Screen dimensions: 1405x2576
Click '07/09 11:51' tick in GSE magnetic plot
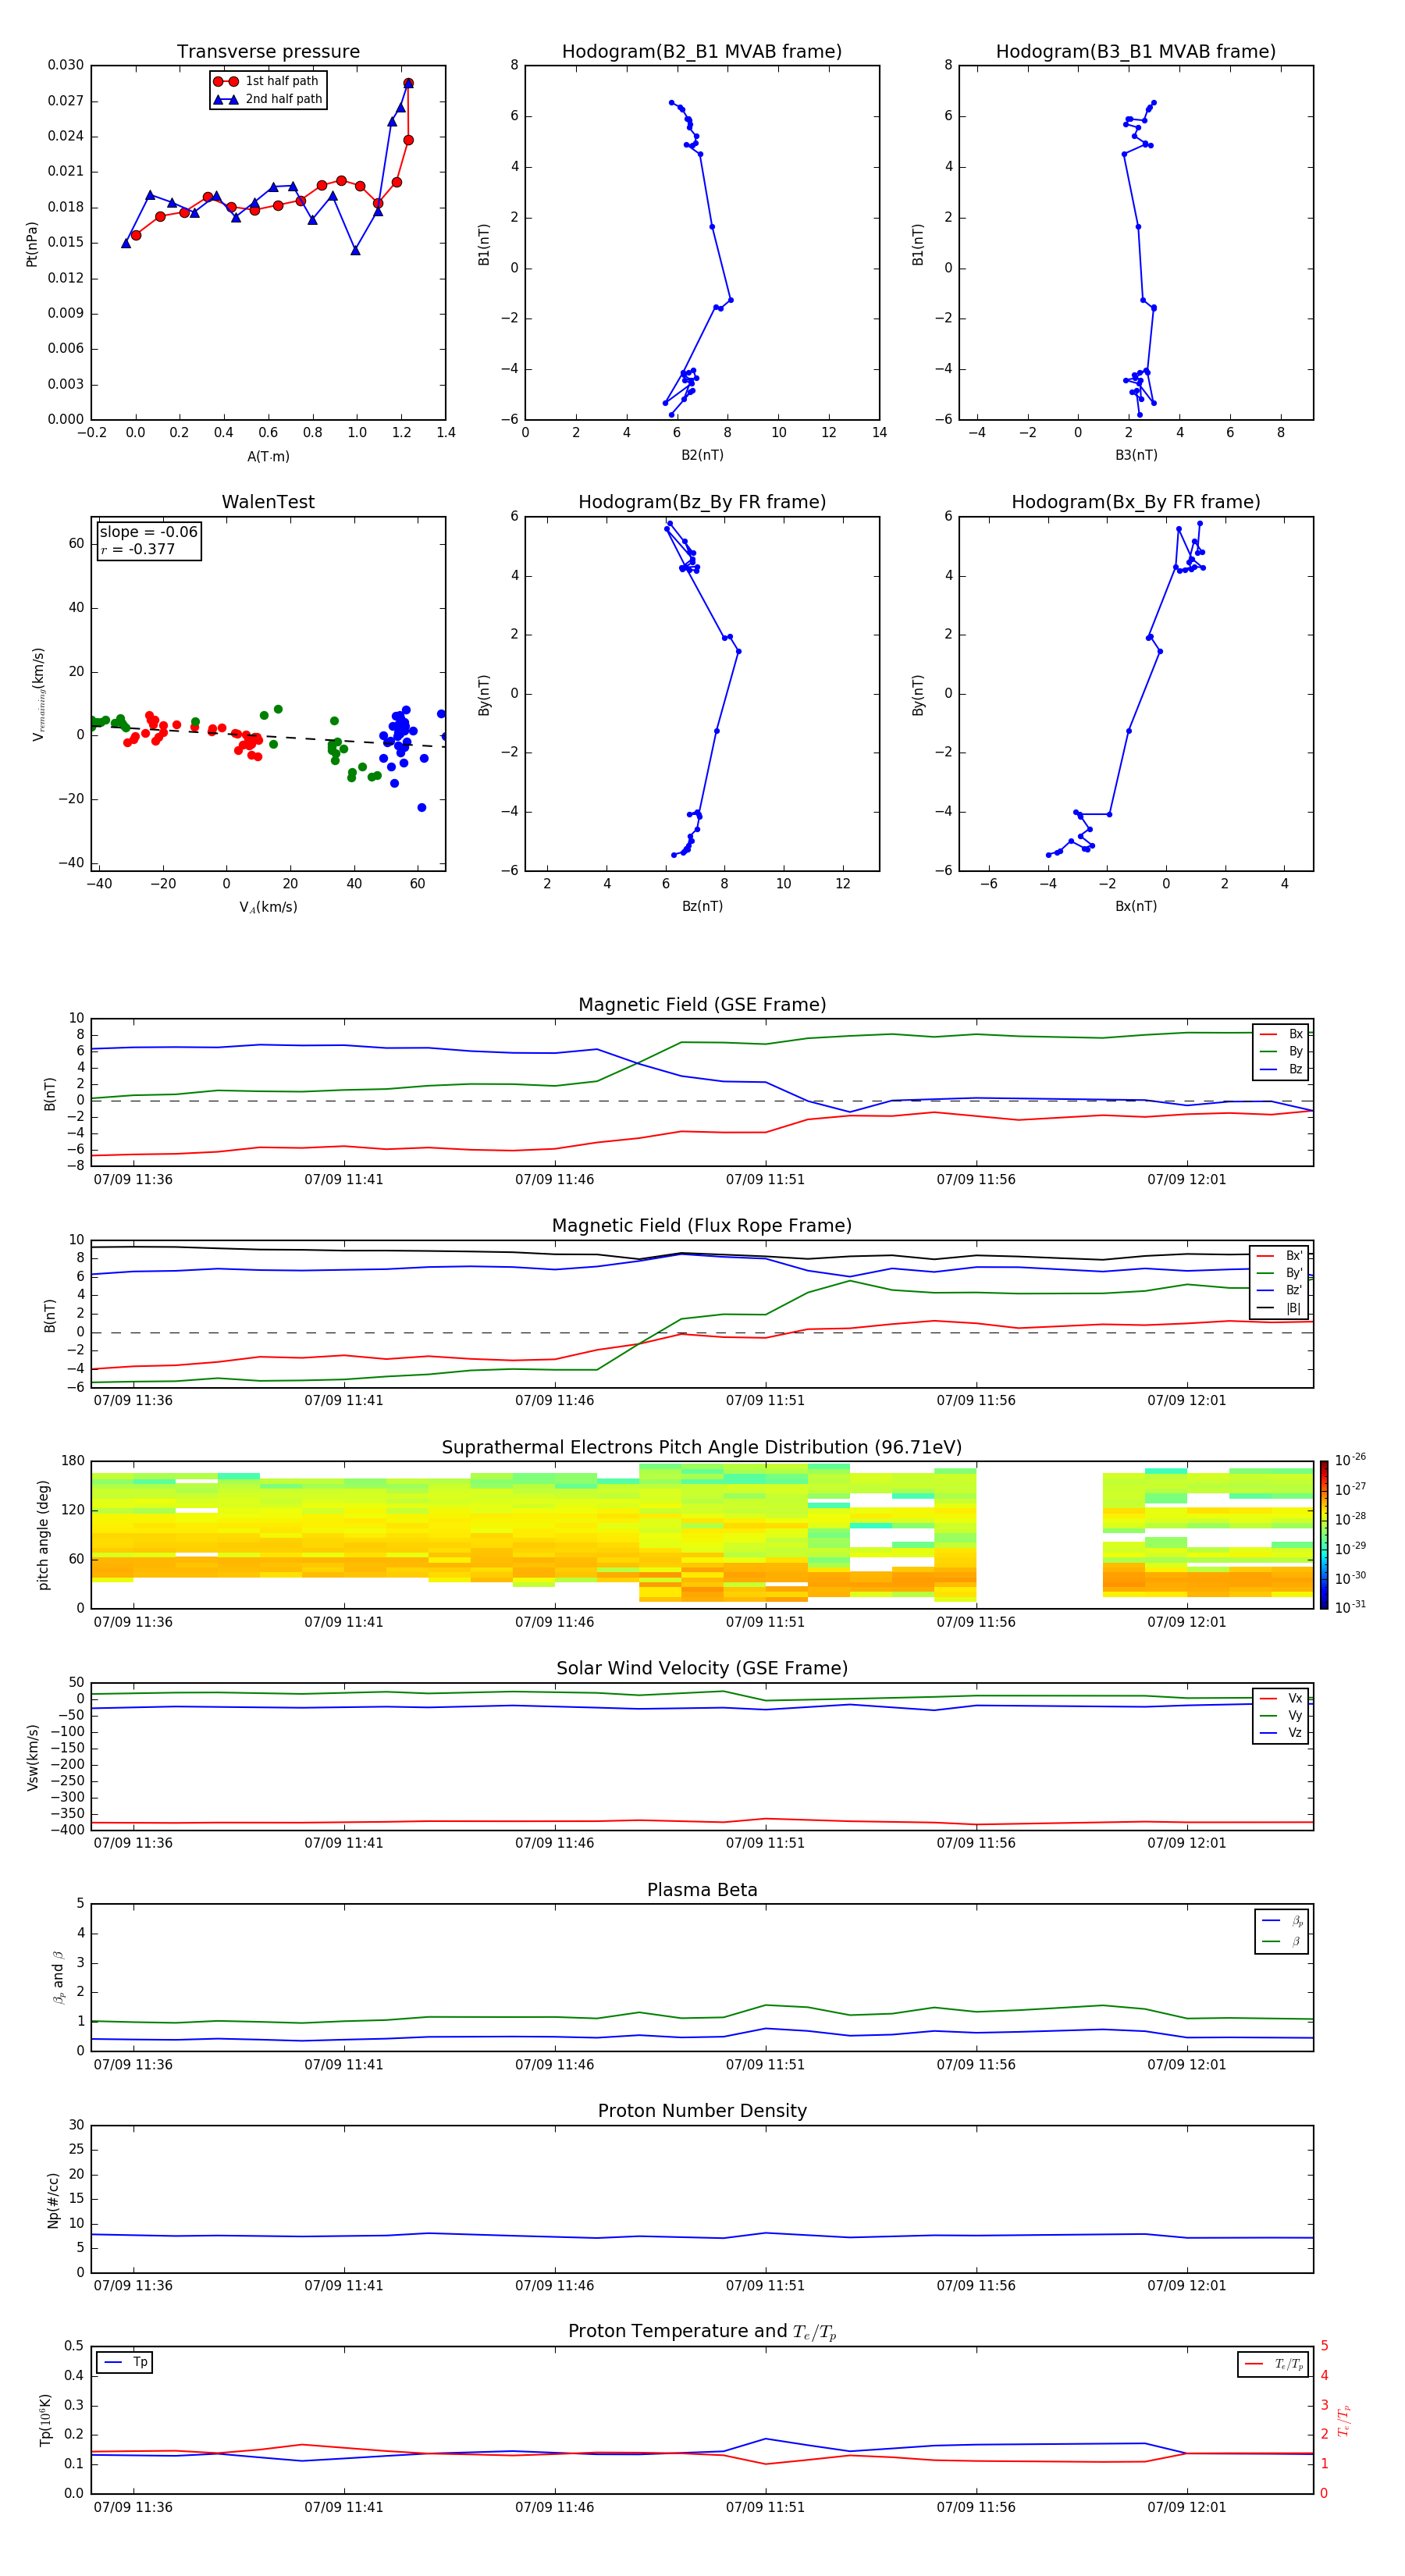[765, 1180]
